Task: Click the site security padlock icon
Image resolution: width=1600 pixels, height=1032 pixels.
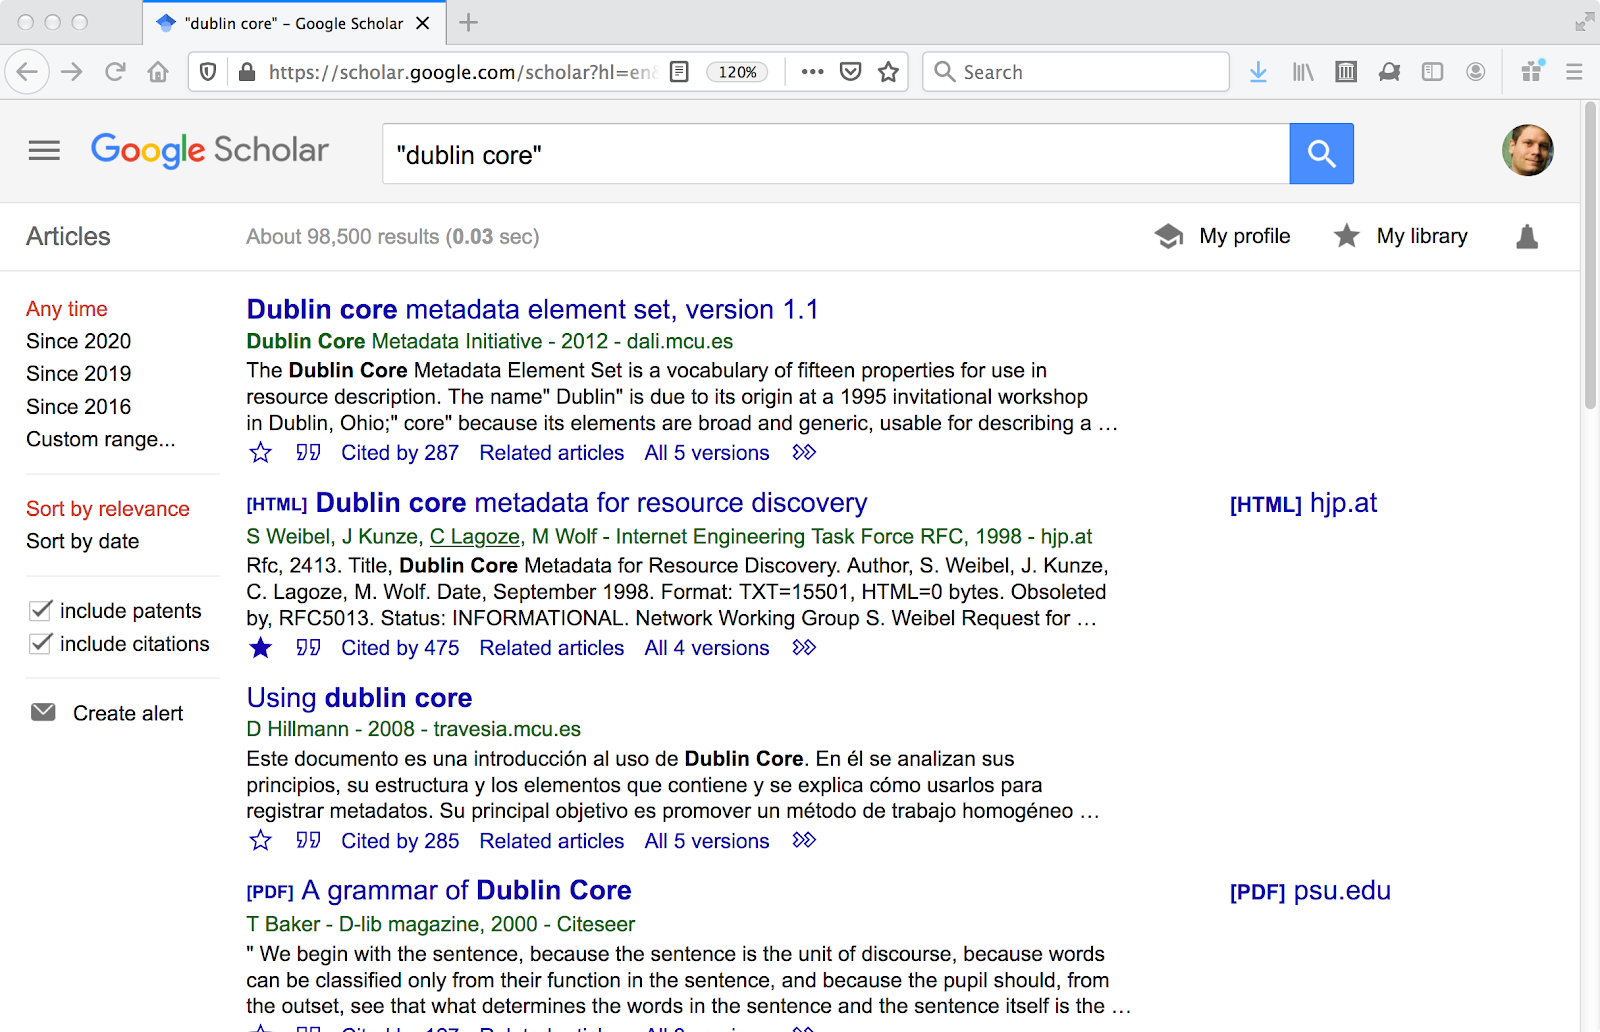Action: [x=247, y=72]
